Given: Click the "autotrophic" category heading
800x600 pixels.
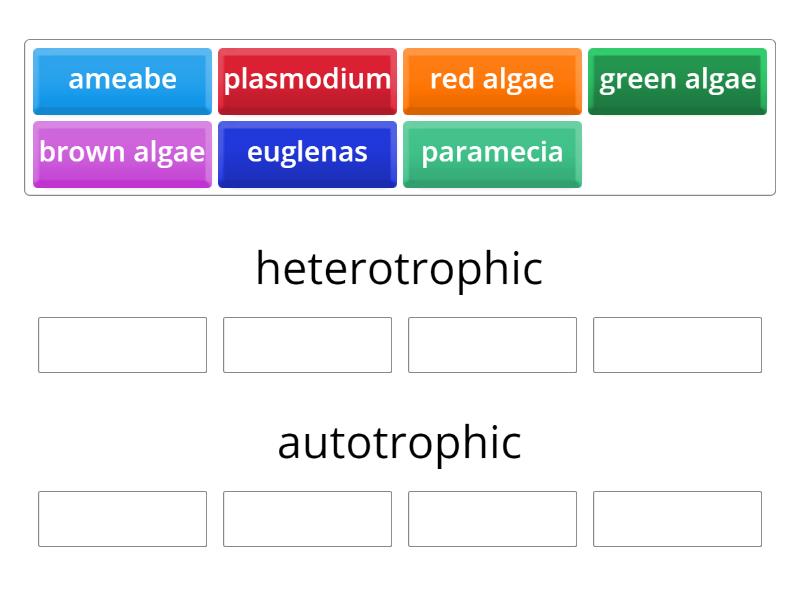Looking at the screenshot, I should pyautogui.click(x=400, y=441).
